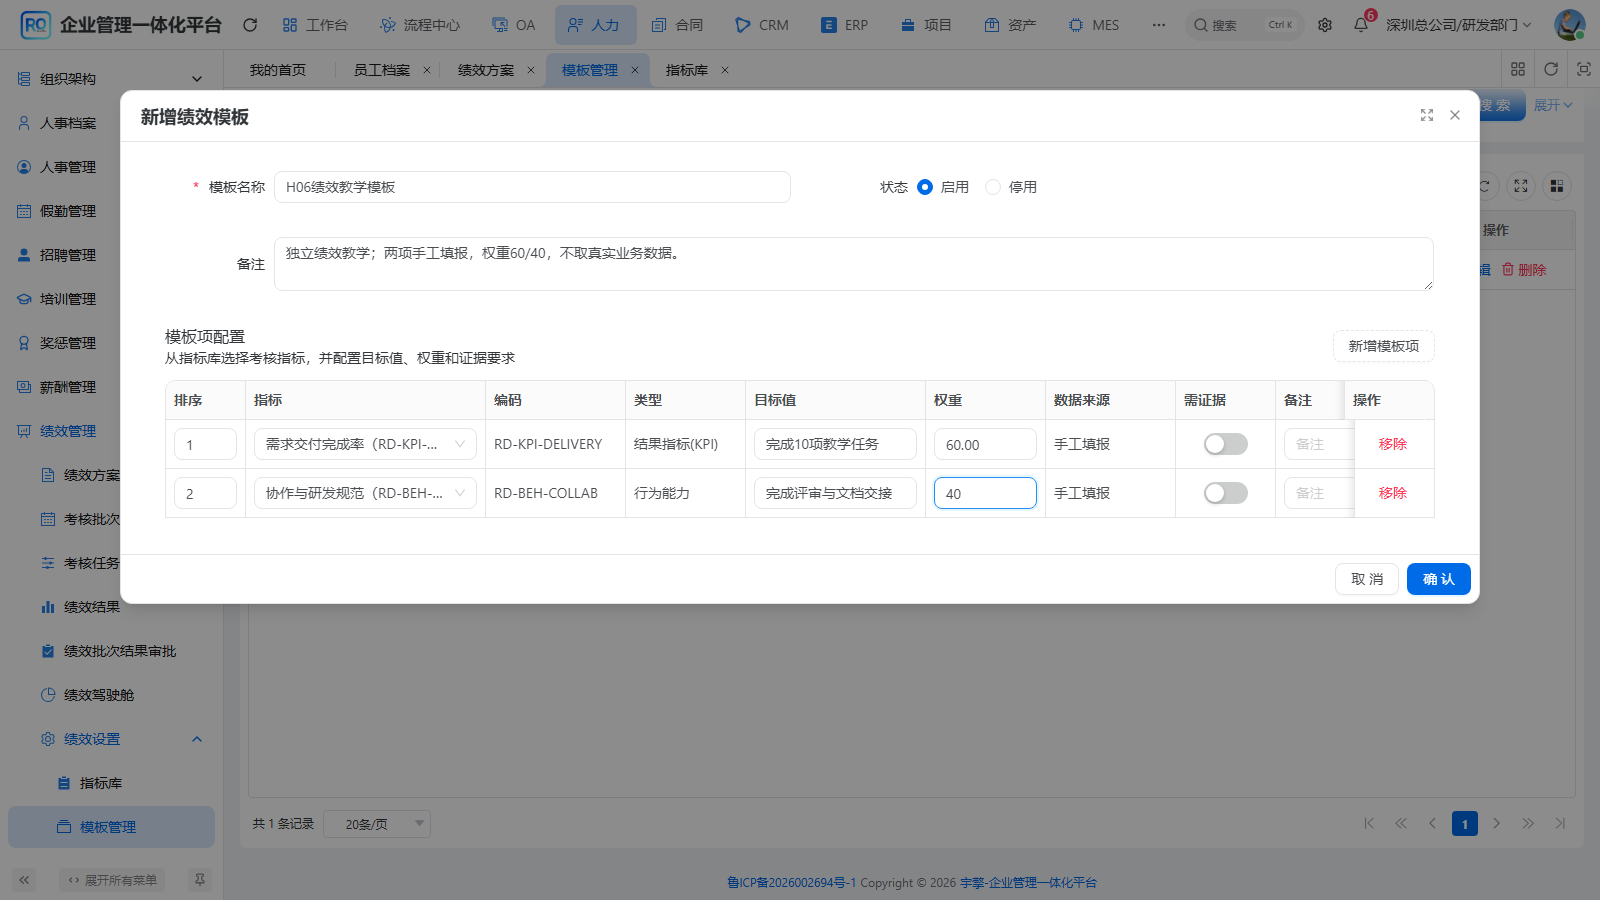Viewport: 1600px width, 900px height.
Task: Open 绩效结果 in the sidebar
Action: (111, 607)
